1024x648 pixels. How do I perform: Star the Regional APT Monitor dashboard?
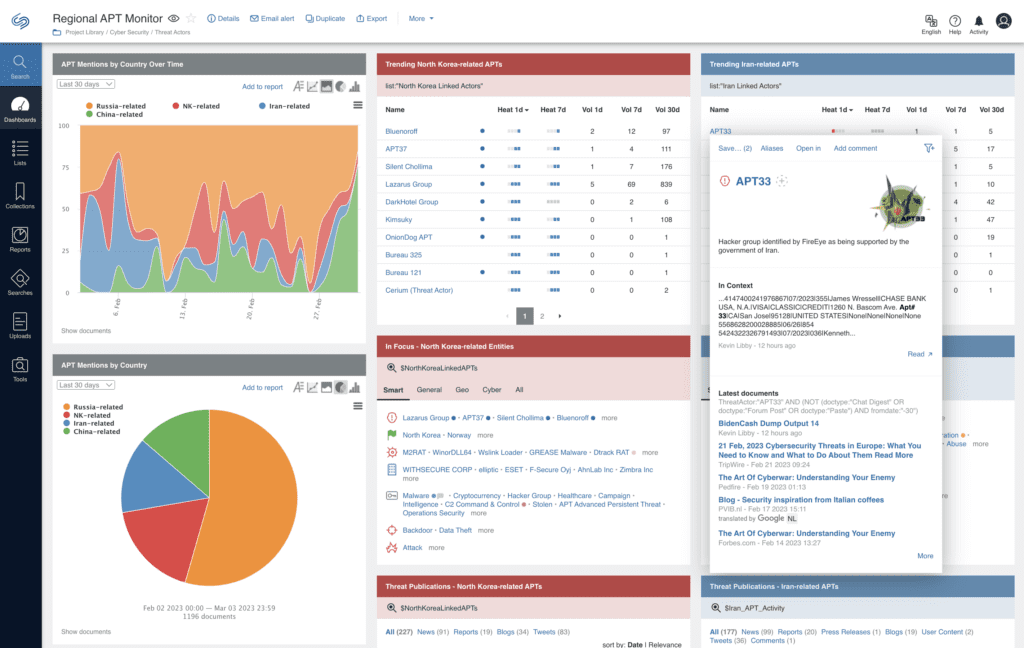[191, 18]
